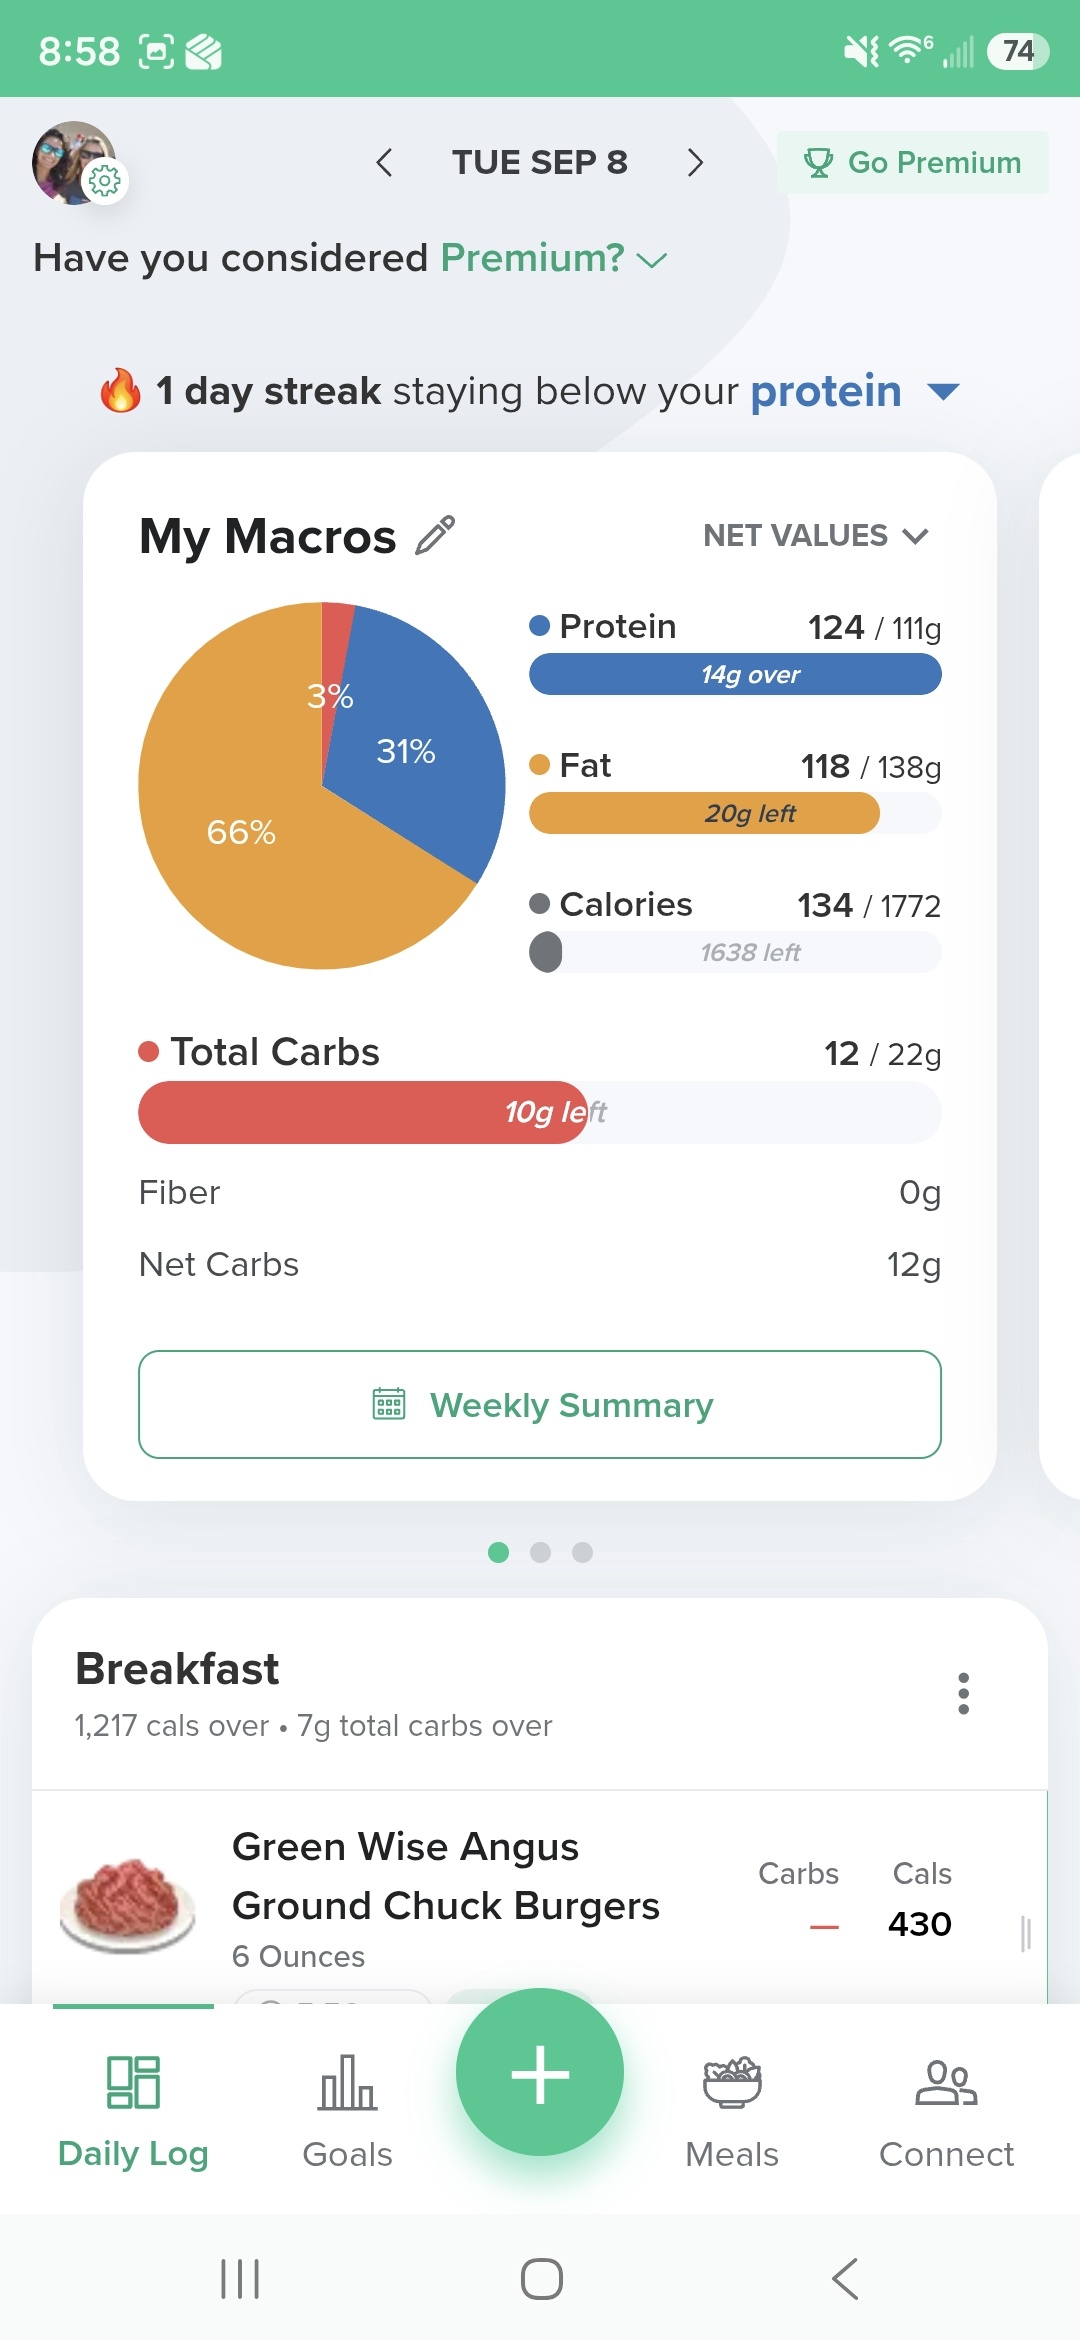Go to next day arrow
Screen dimensions: 1080x2340
[695, 162]
